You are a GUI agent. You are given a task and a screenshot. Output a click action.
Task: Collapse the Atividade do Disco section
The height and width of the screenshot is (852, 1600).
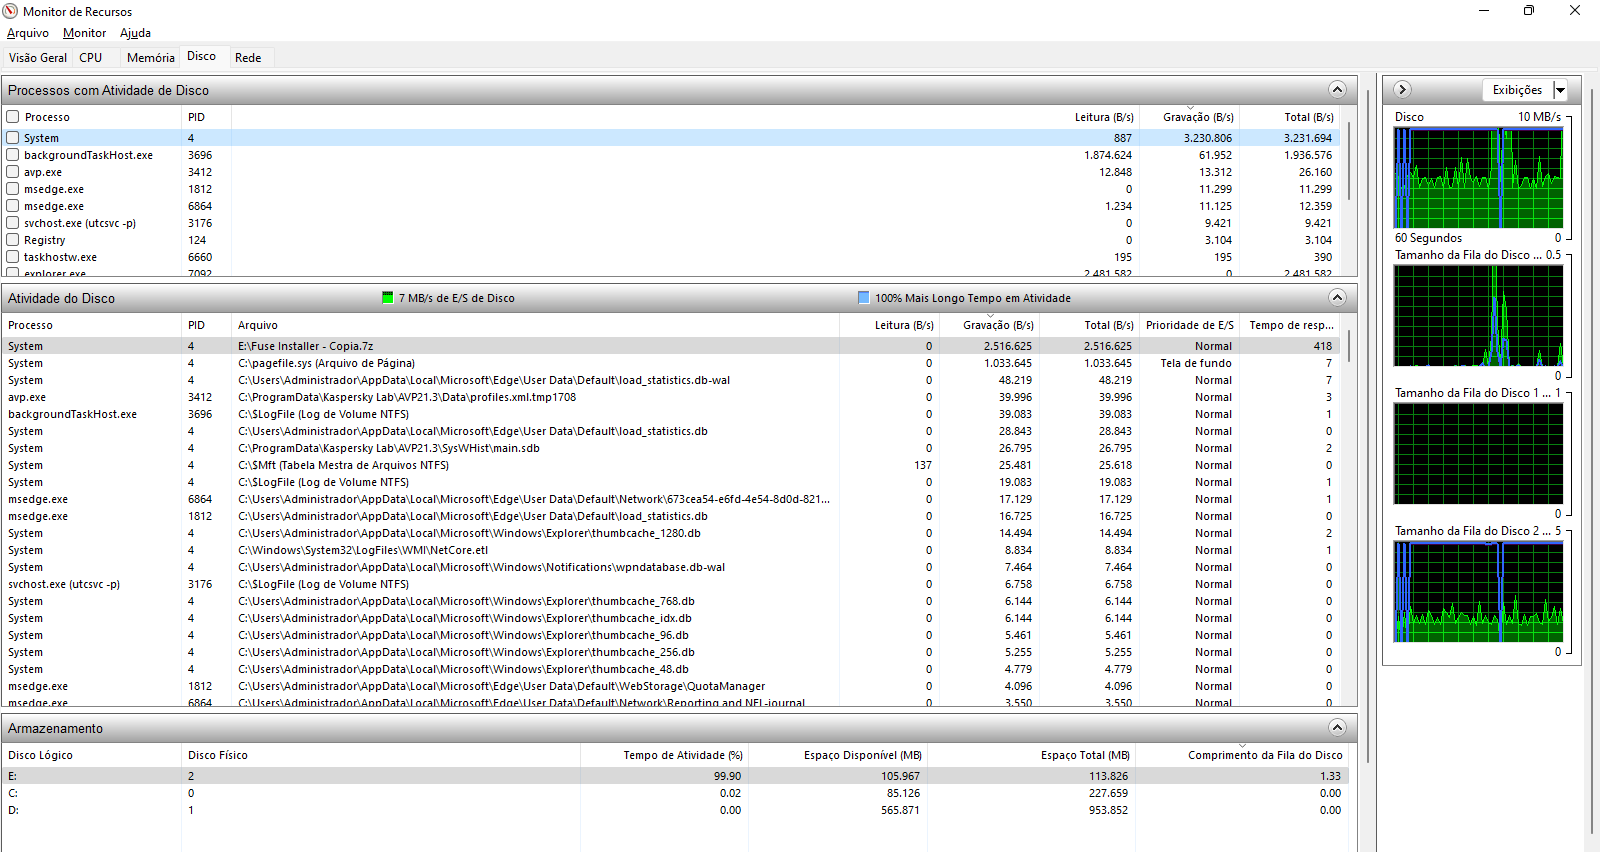pos(1337,298)
